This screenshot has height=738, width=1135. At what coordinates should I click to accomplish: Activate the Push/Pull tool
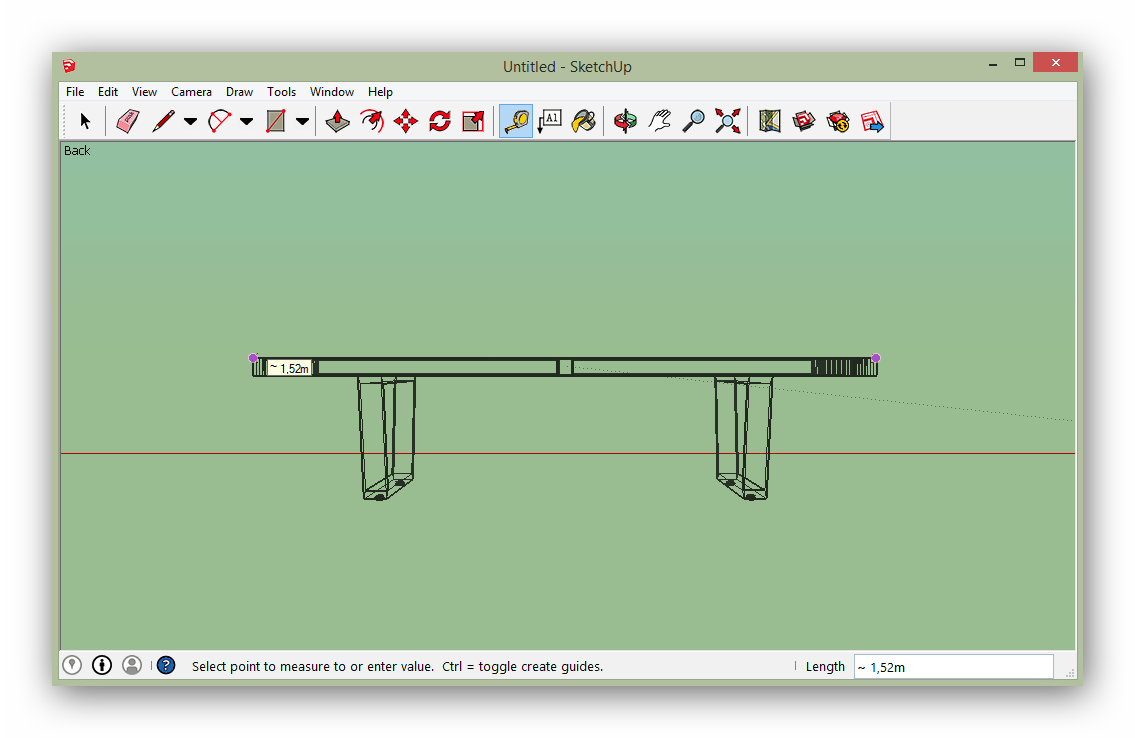pyautogui.click(x=338, y=121)
